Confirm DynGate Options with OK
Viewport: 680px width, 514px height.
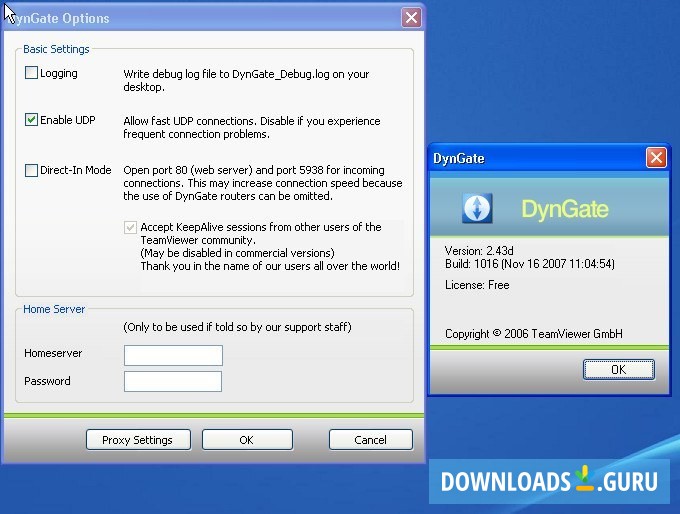(247, 440)
